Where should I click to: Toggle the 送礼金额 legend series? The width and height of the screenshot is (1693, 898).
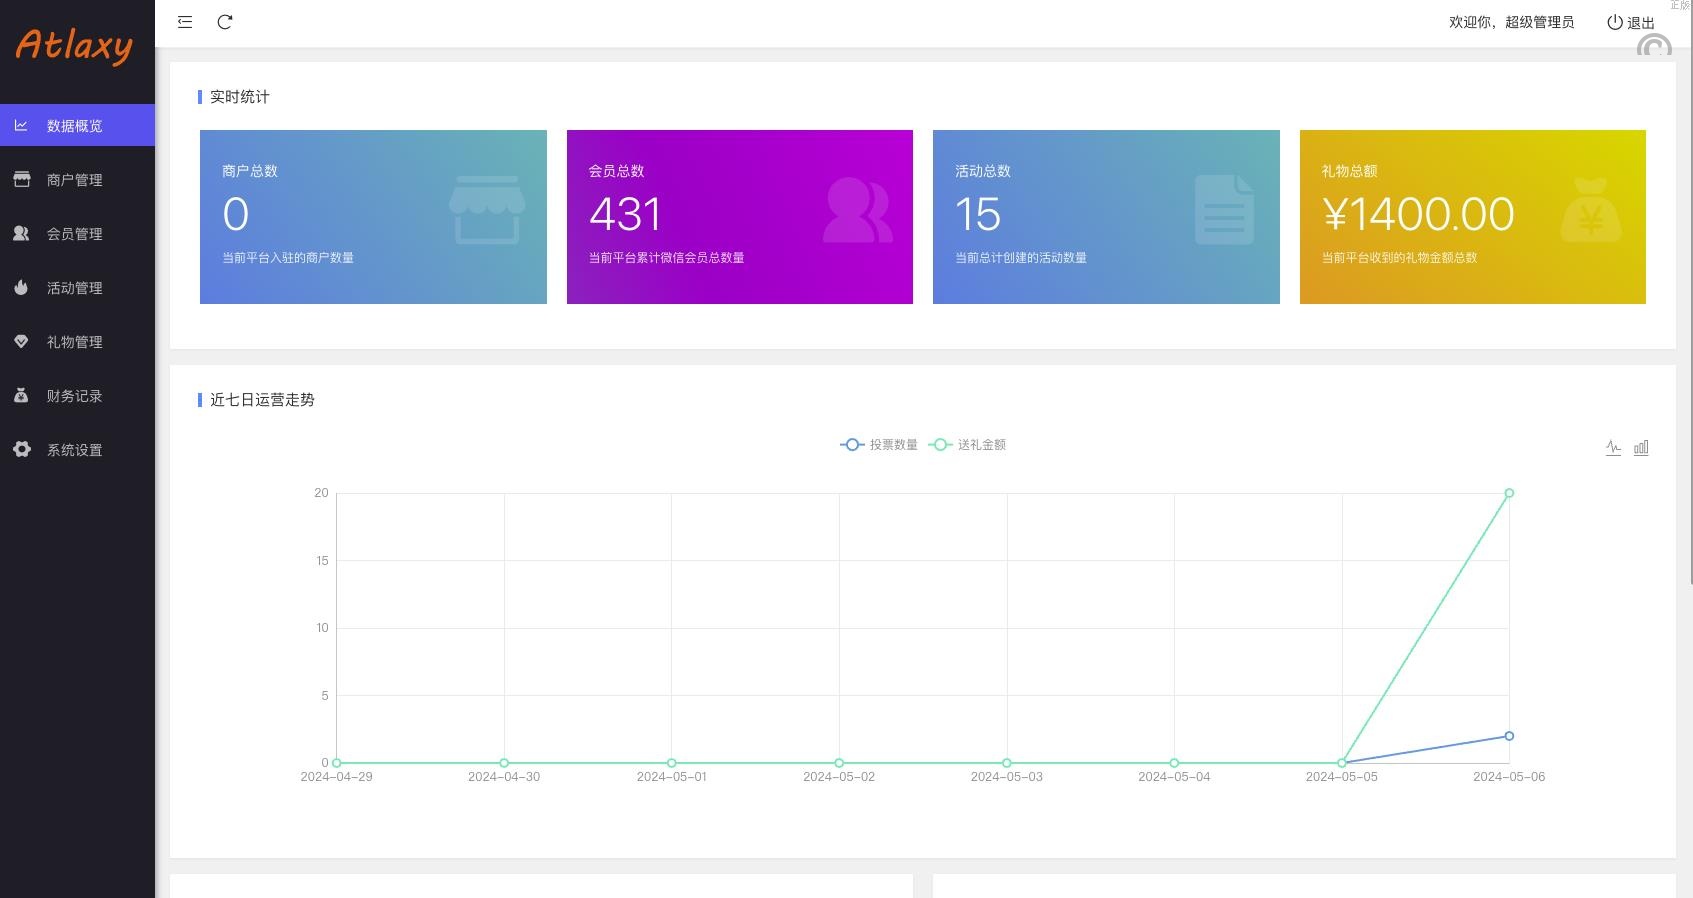(967, 445)
